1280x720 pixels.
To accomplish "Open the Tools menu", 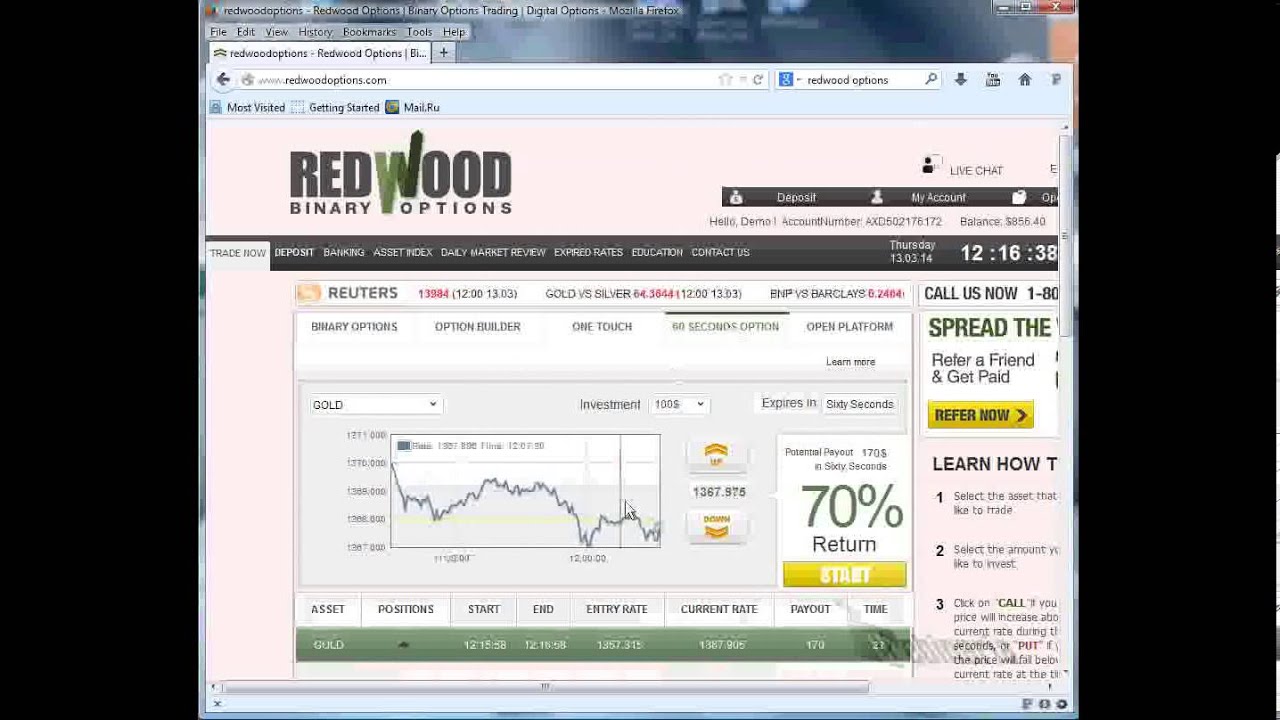I will pyautogui.click(x=419, y=32).
